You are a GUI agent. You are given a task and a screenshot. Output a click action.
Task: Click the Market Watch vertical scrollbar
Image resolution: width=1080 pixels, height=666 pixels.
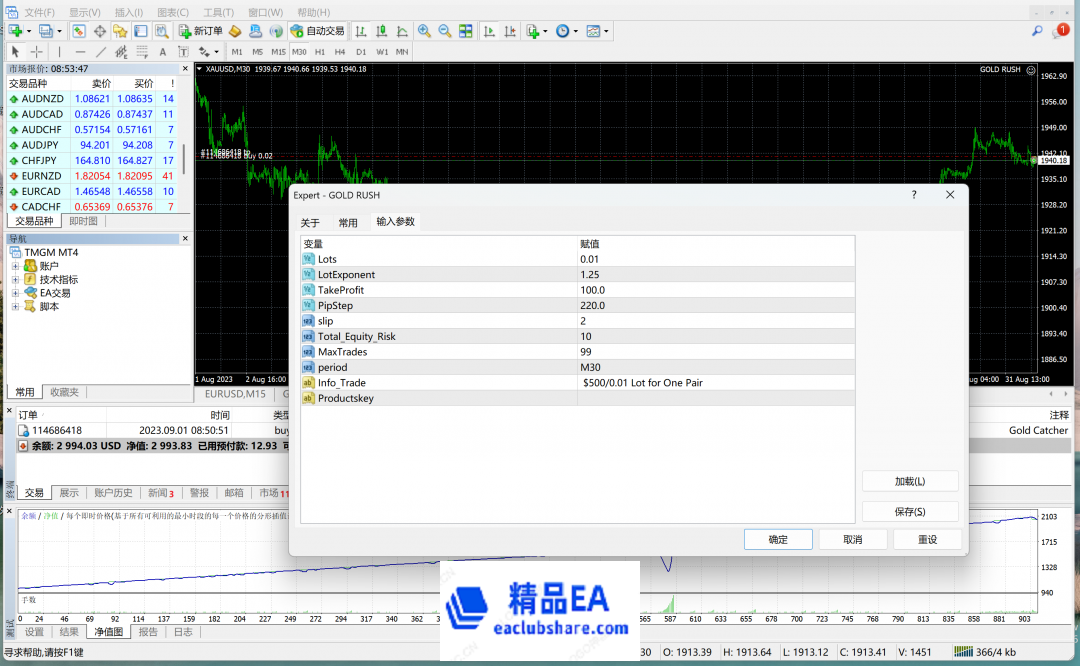click(x=184, y=158)
